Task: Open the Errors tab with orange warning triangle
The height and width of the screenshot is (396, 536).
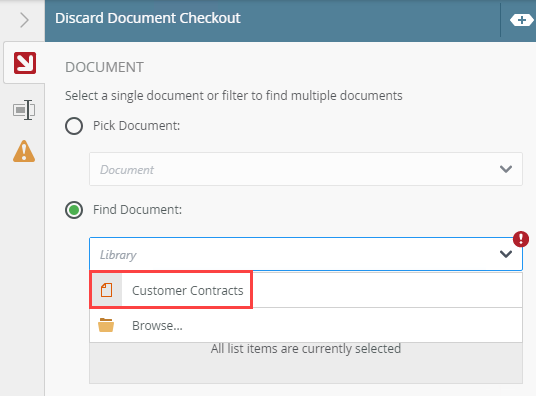Action: pyautogui.click(x=24, y=151)
